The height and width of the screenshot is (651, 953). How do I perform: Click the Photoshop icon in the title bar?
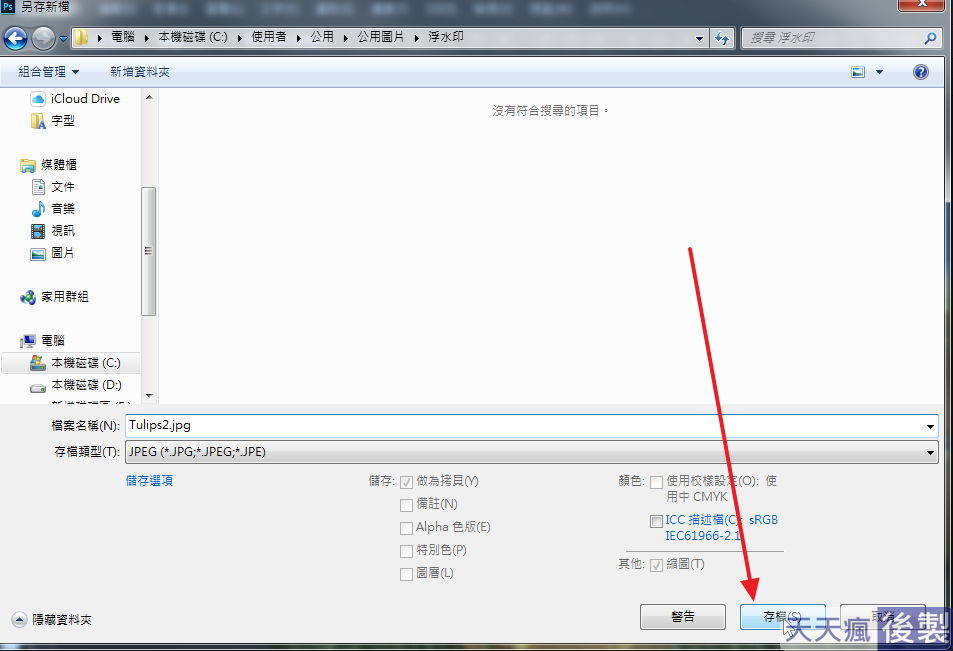click(x=8, y=7)
